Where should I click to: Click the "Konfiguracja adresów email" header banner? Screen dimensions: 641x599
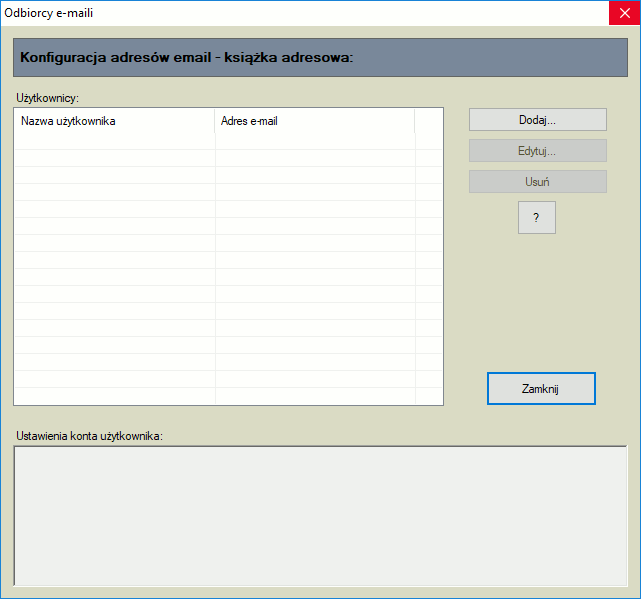click(x=320, y=58)
